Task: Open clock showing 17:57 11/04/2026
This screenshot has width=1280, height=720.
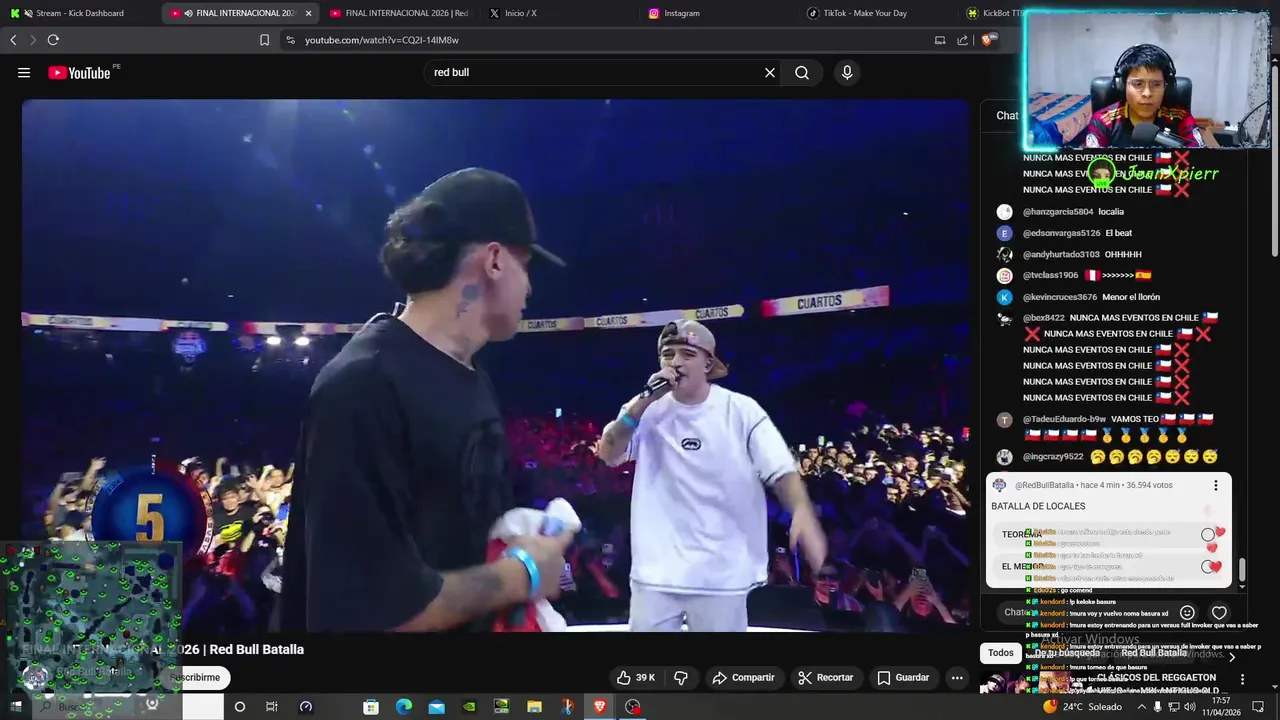Action: 1221,707
